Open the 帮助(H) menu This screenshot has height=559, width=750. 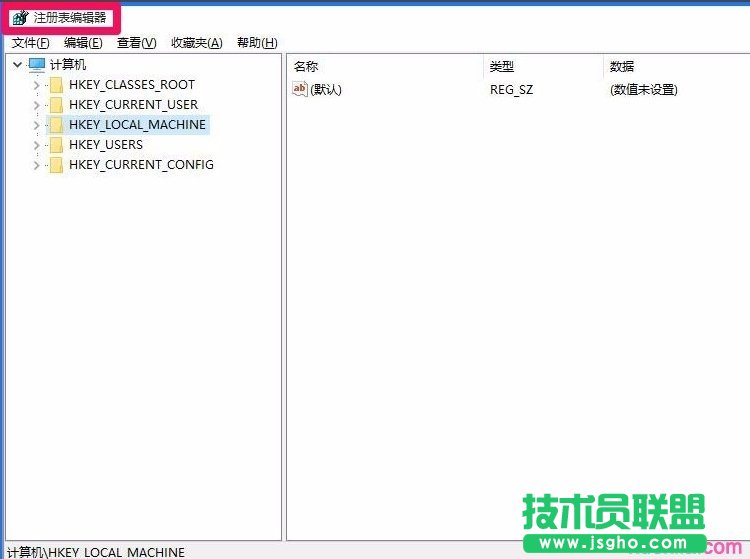pos(256,43)
